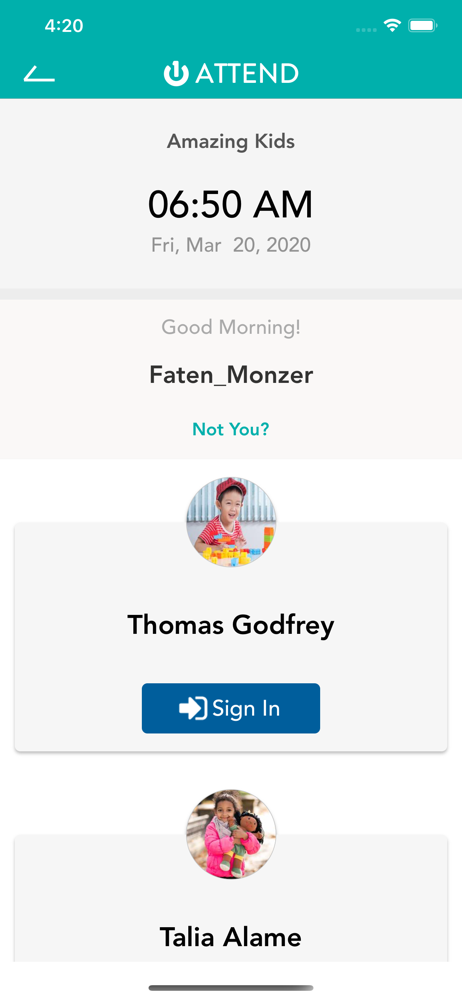Tap the back arrow in the header
The height and width of the screenshot is (1000, 462).
(x=40, y=74)
